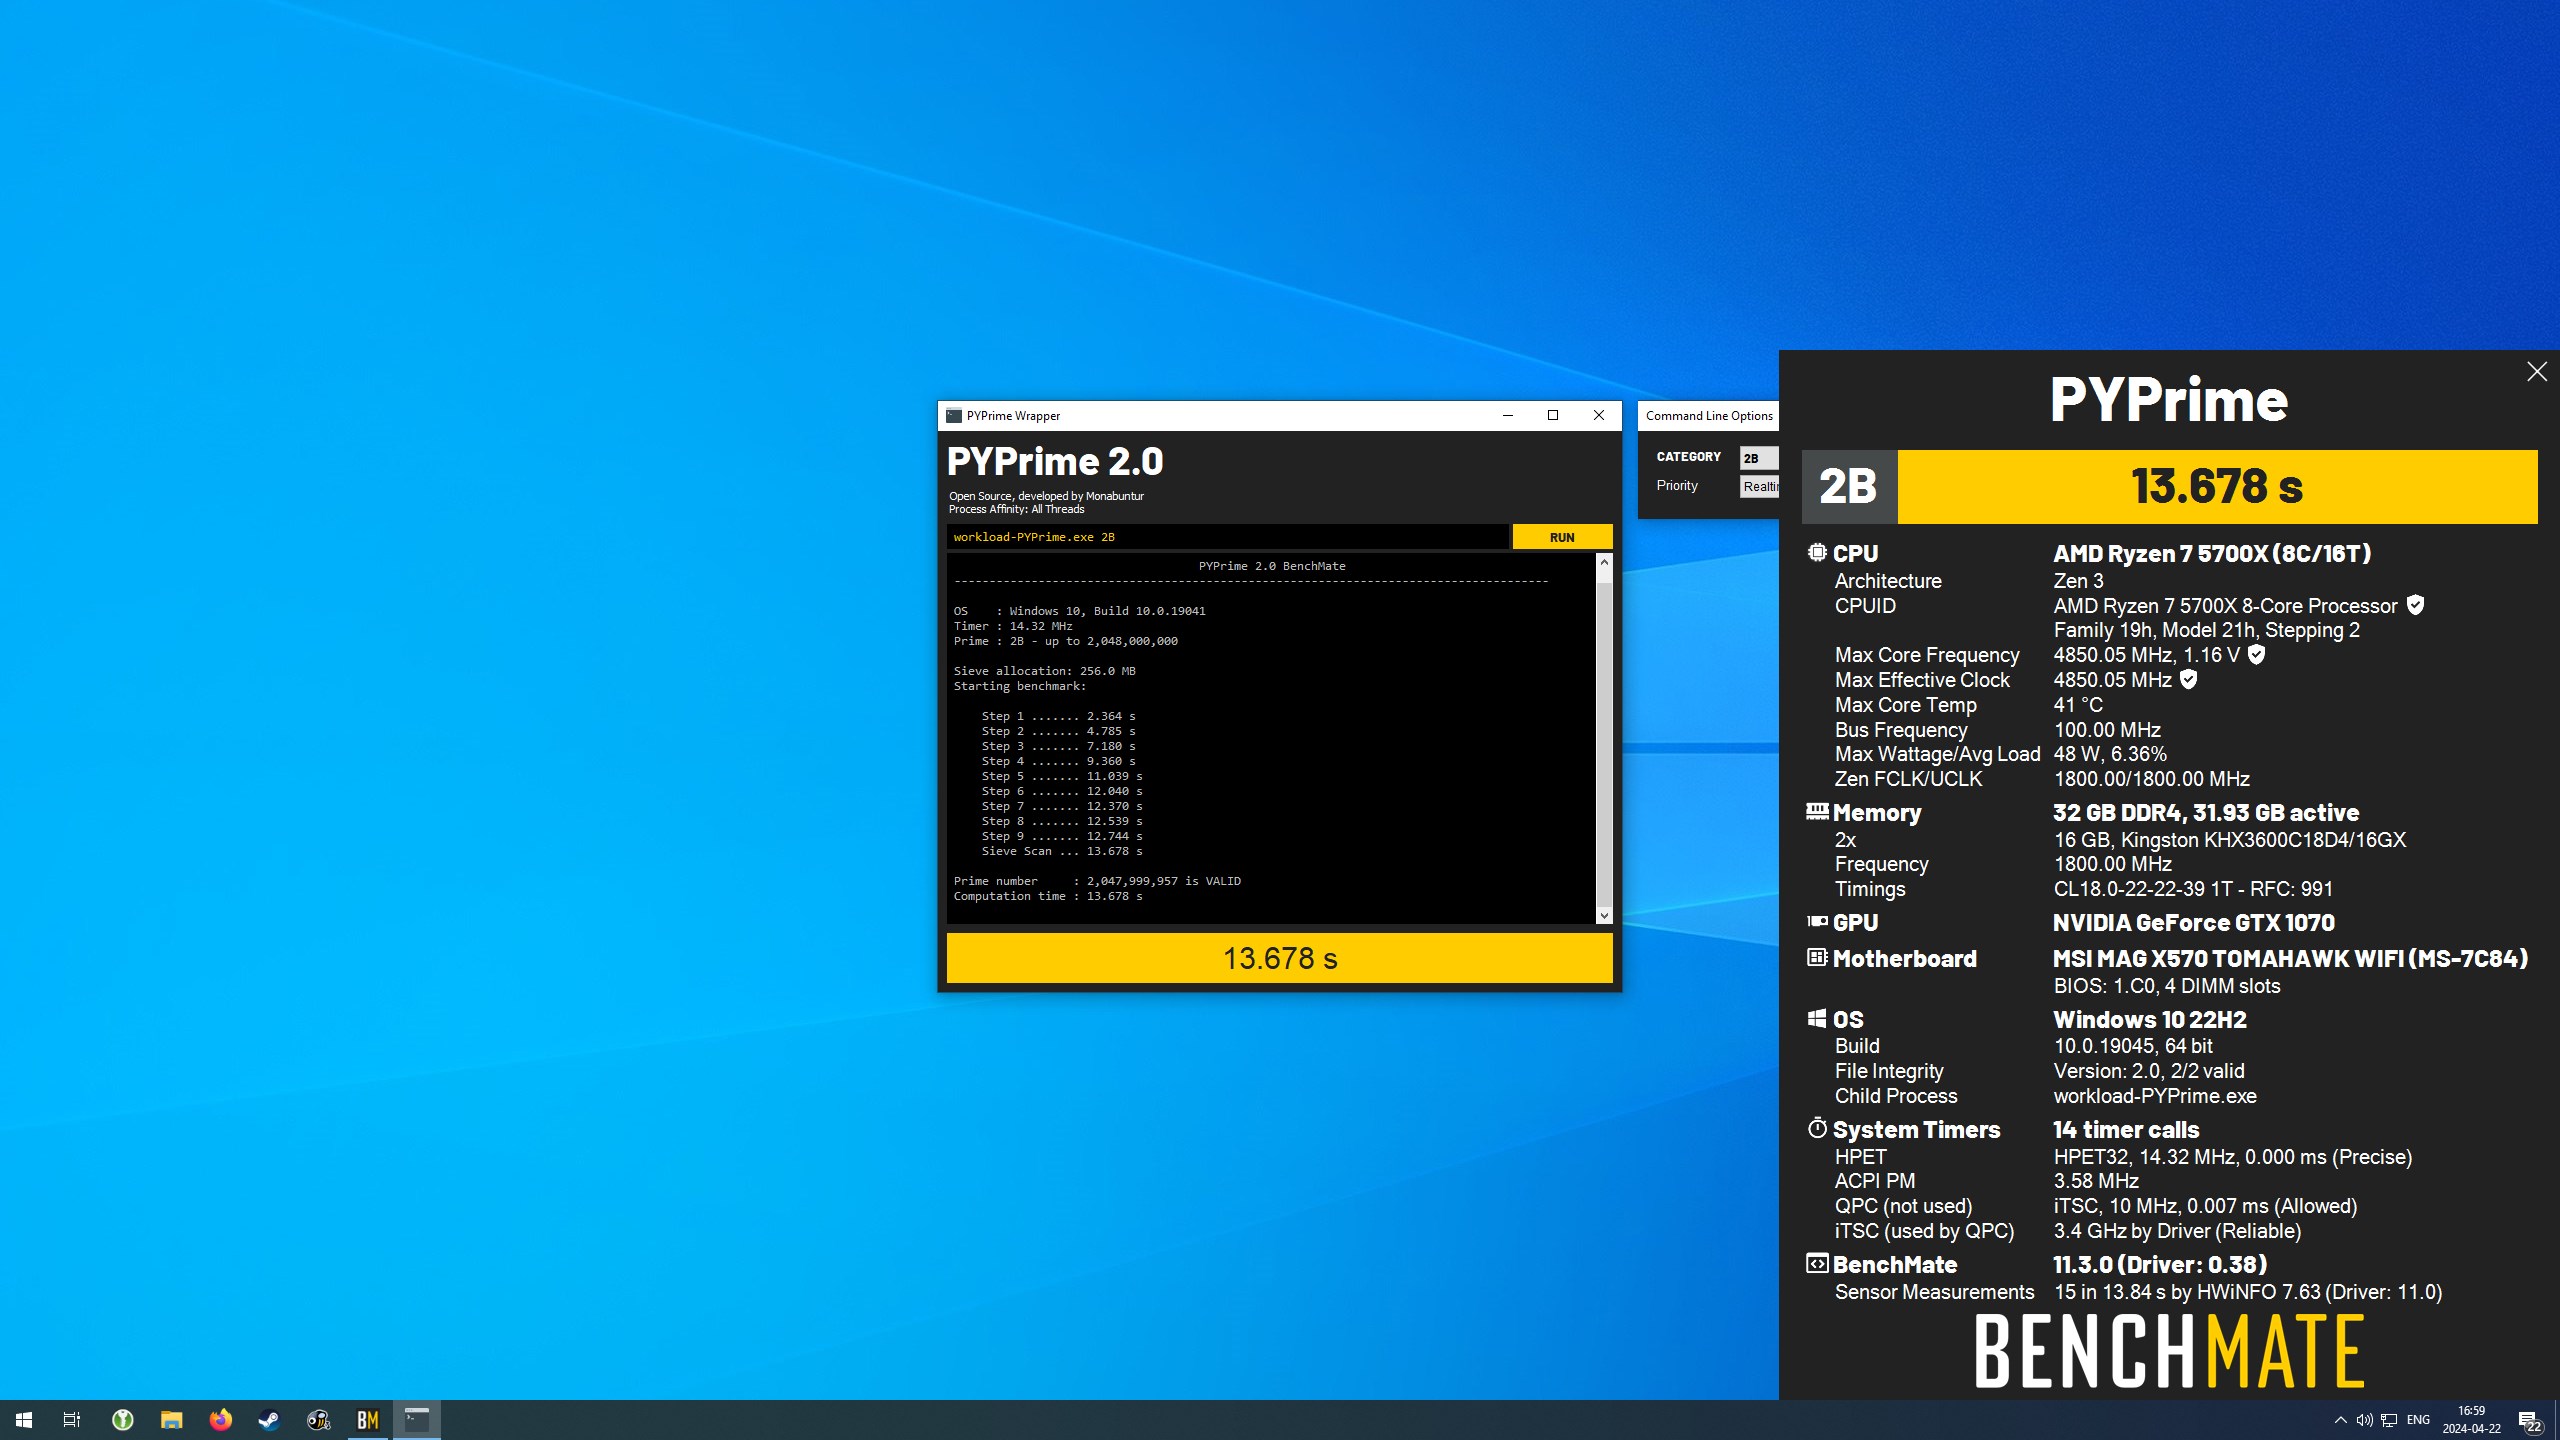Click 'workload-PYPrime.exe' Child Process value
2560x1440 pixels.
pyautogui.click(x=2155, y=1096)
